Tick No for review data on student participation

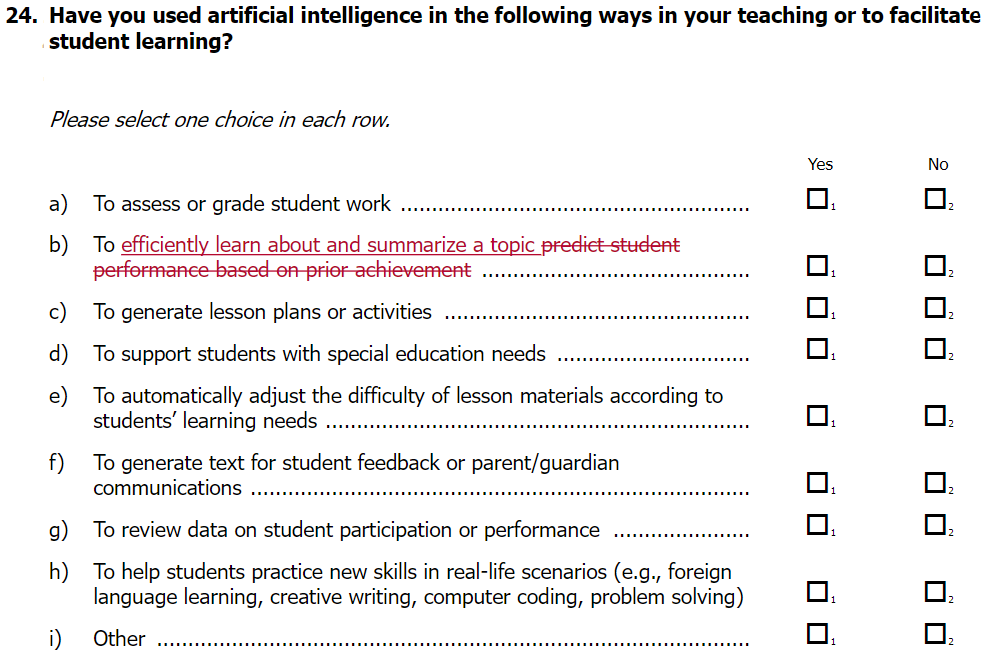[936, 525]
